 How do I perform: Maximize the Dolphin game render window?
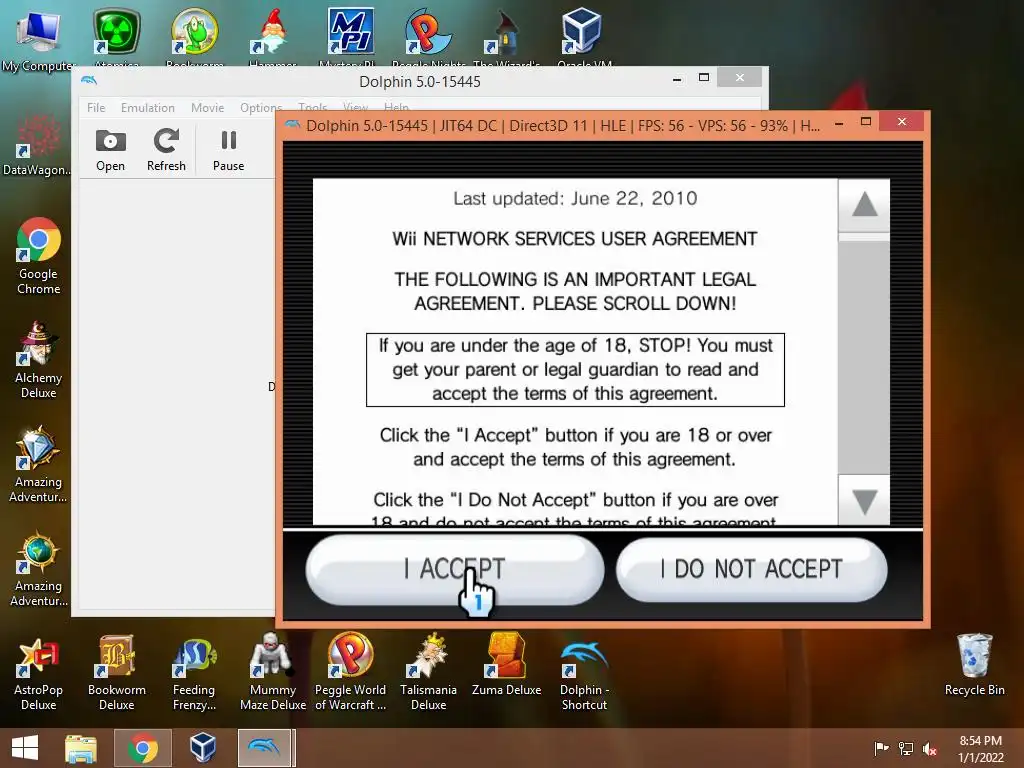tap(866, 122)
